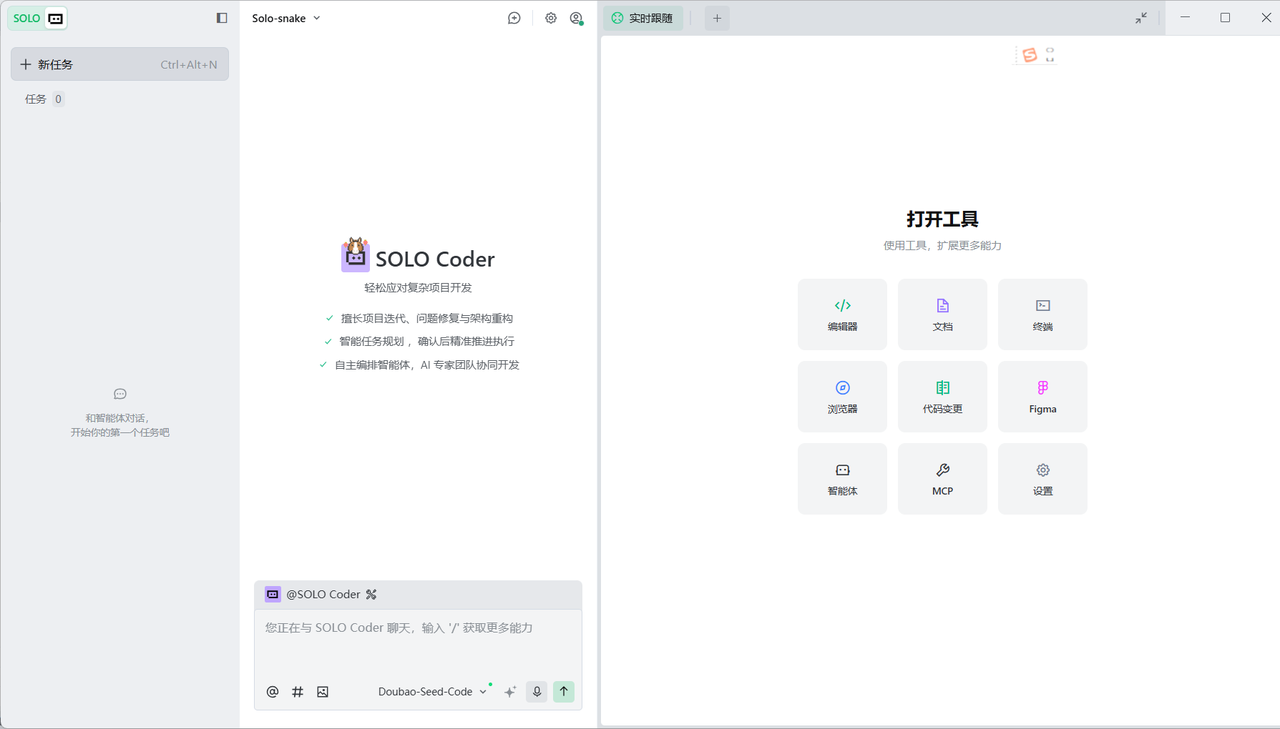Click the 使用工具，扩展更多能力 subtitle
Image resolution: width=1280 pixels, height=729 pixels.
click(942, 245)
